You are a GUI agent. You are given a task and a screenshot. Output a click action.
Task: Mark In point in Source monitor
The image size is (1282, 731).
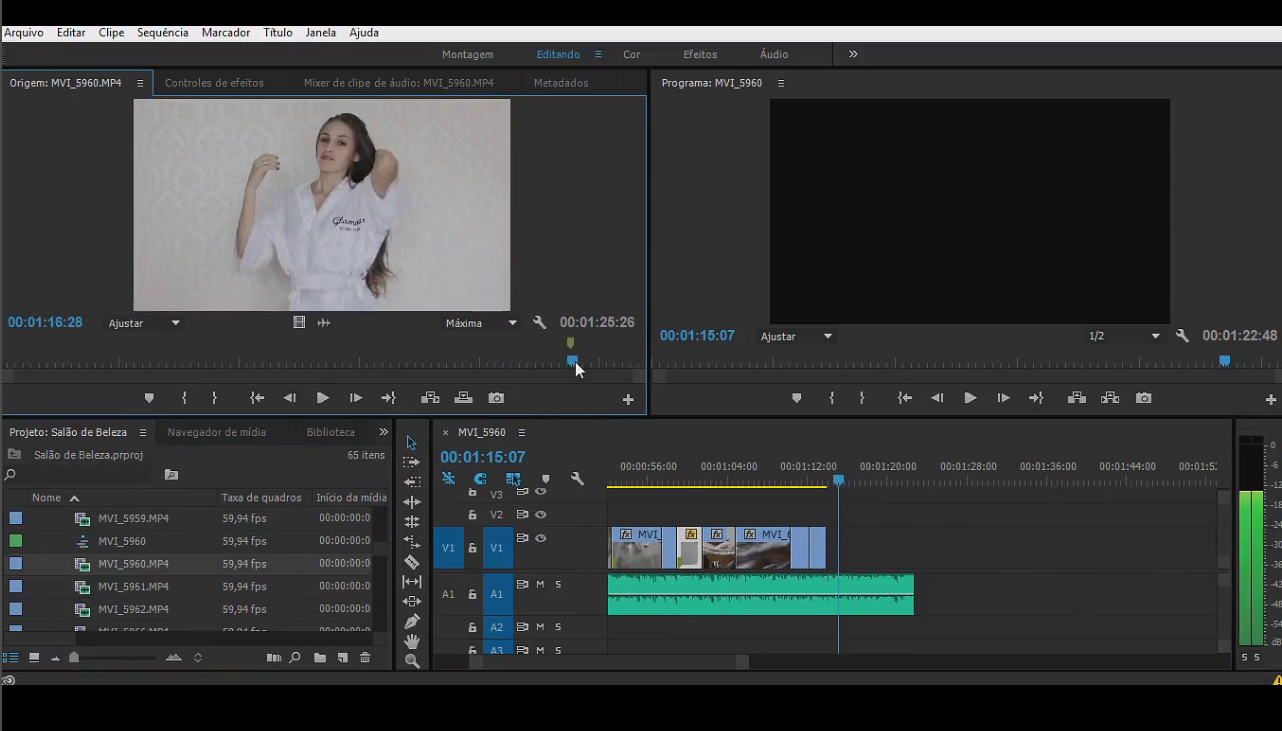point(184,398)
